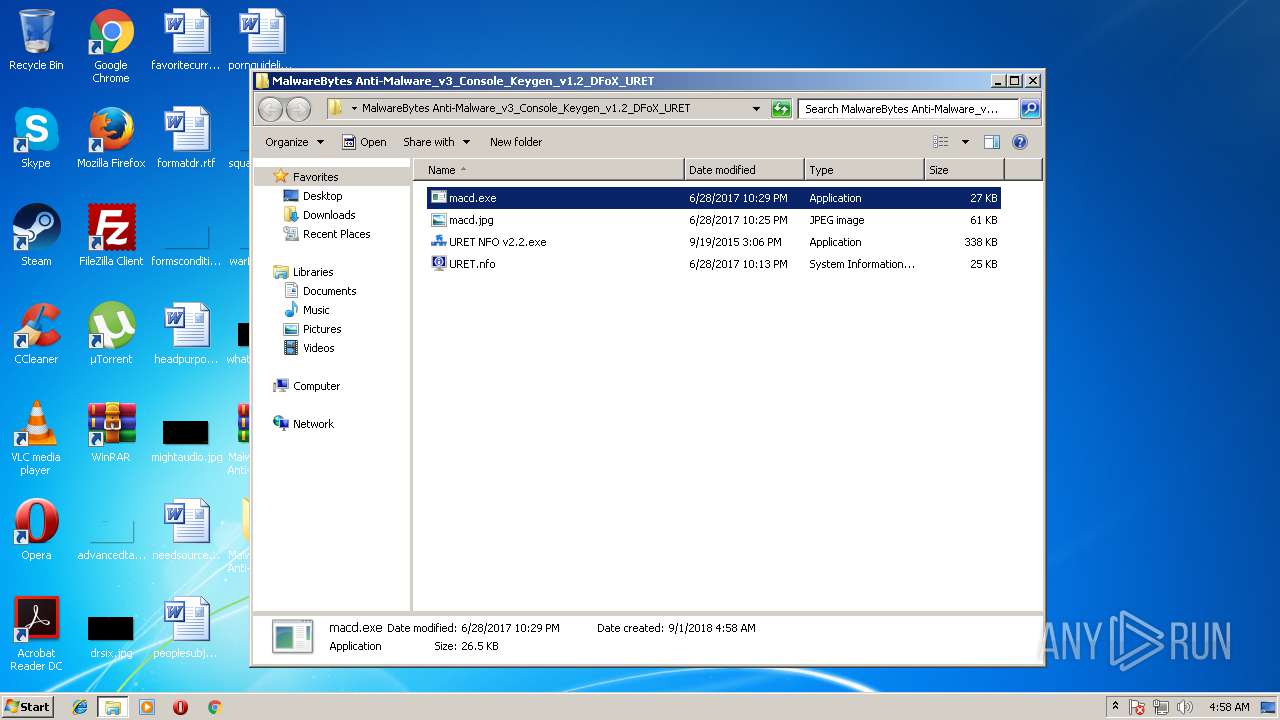The height and width of the screenshot is (720, 1280).
Task: Open Explorer help question mark icon
Action: pos(1020,142)
